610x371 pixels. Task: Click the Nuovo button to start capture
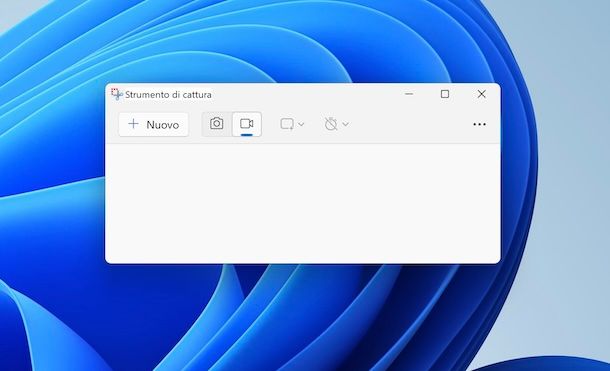point(154,124)
